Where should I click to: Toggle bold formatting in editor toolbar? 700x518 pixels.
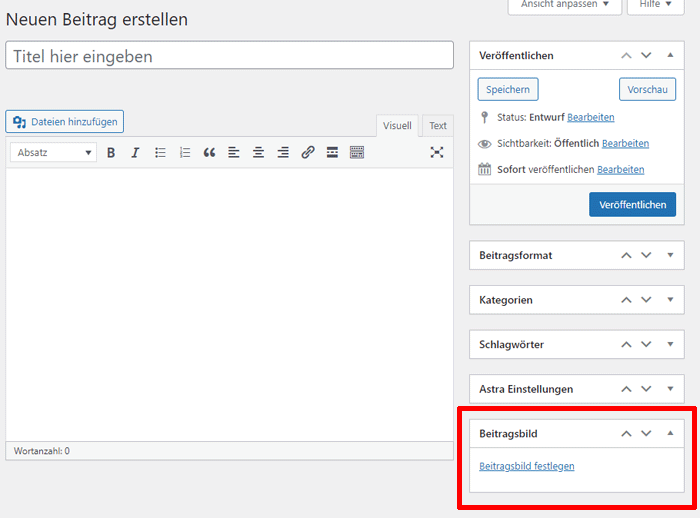coord(111,153)
